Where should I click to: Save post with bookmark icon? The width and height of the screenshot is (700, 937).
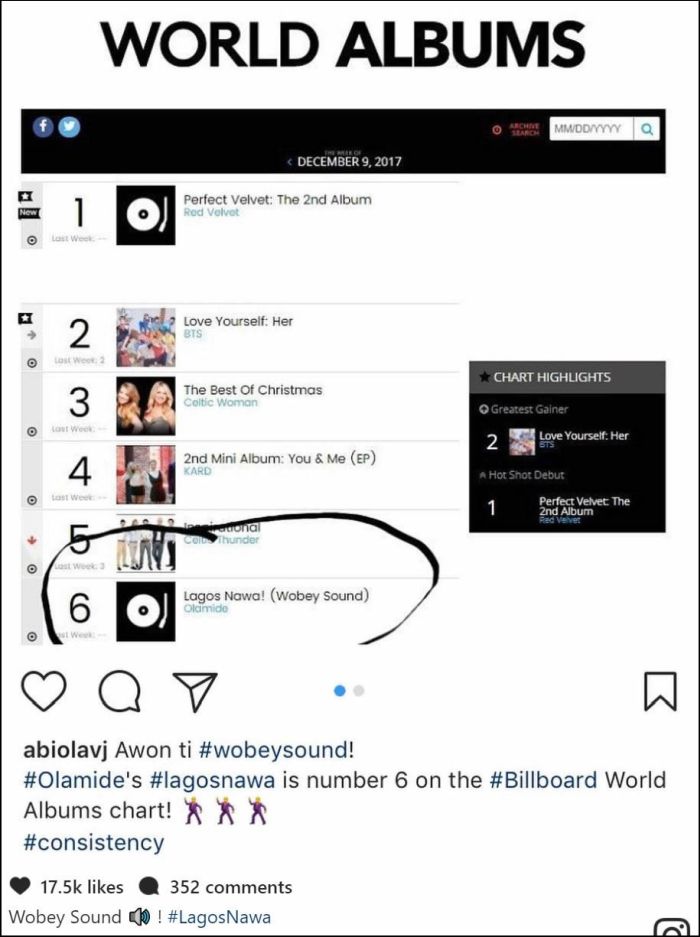point(660,690)
